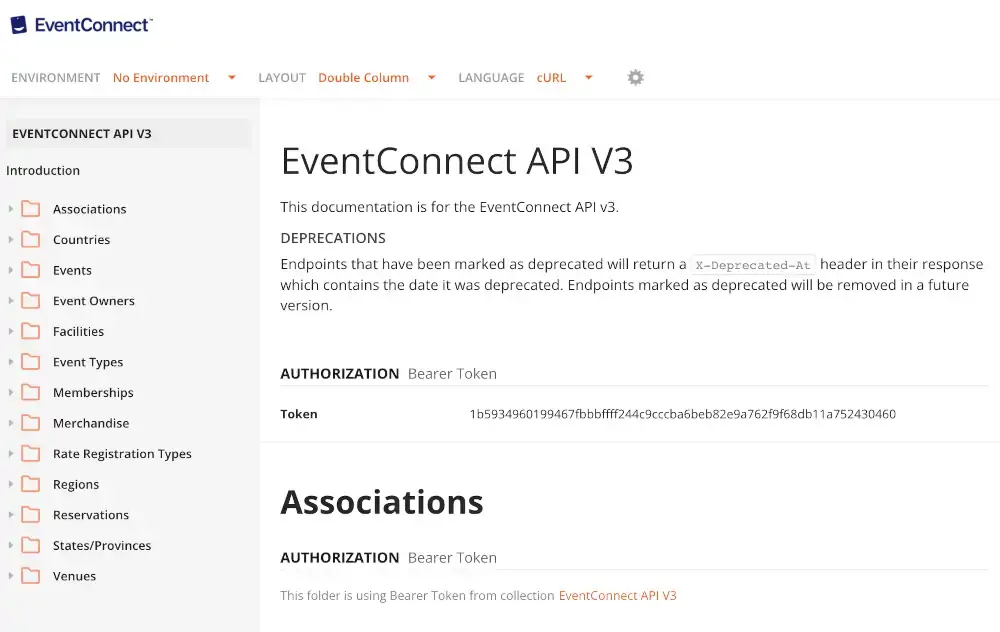
Task: Click the Merchandise folder icon
Action: coord(31,423)
